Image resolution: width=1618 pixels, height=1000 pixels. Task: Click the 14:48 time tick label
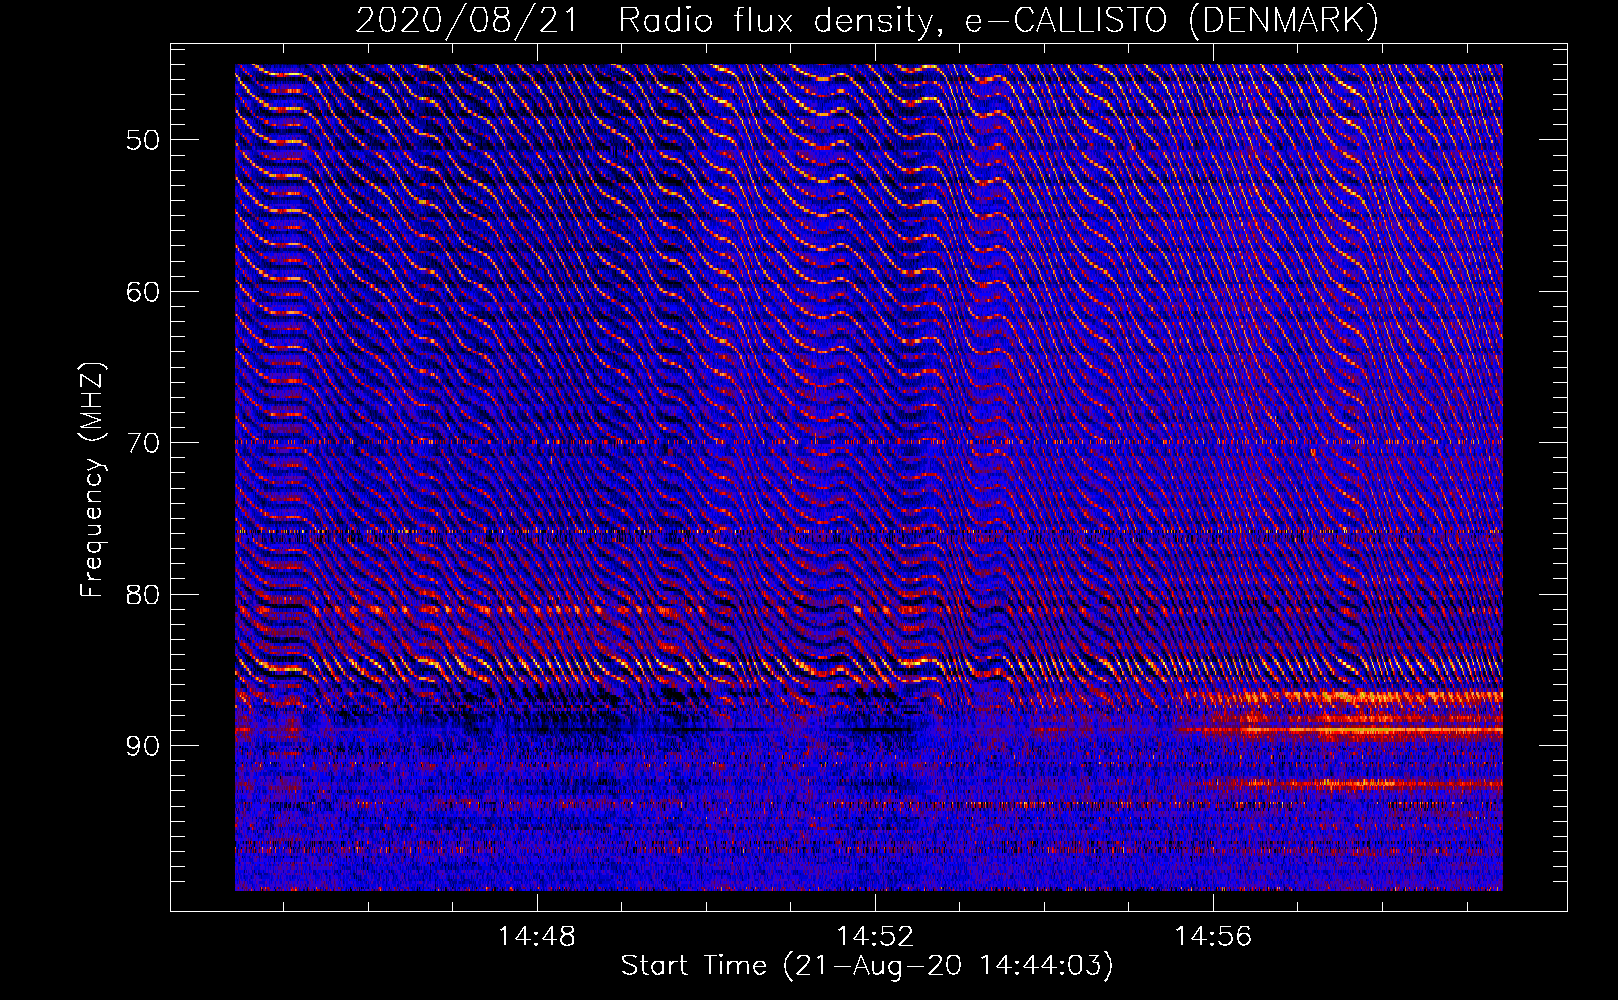click(x=536, y=936)
